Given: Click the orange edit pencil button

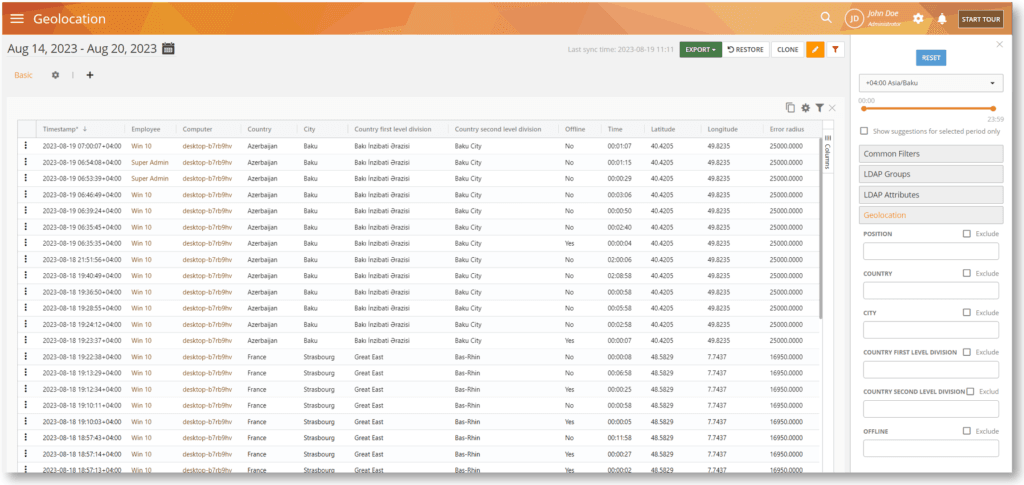Looking at the screenshot, I should coord(815,50).
